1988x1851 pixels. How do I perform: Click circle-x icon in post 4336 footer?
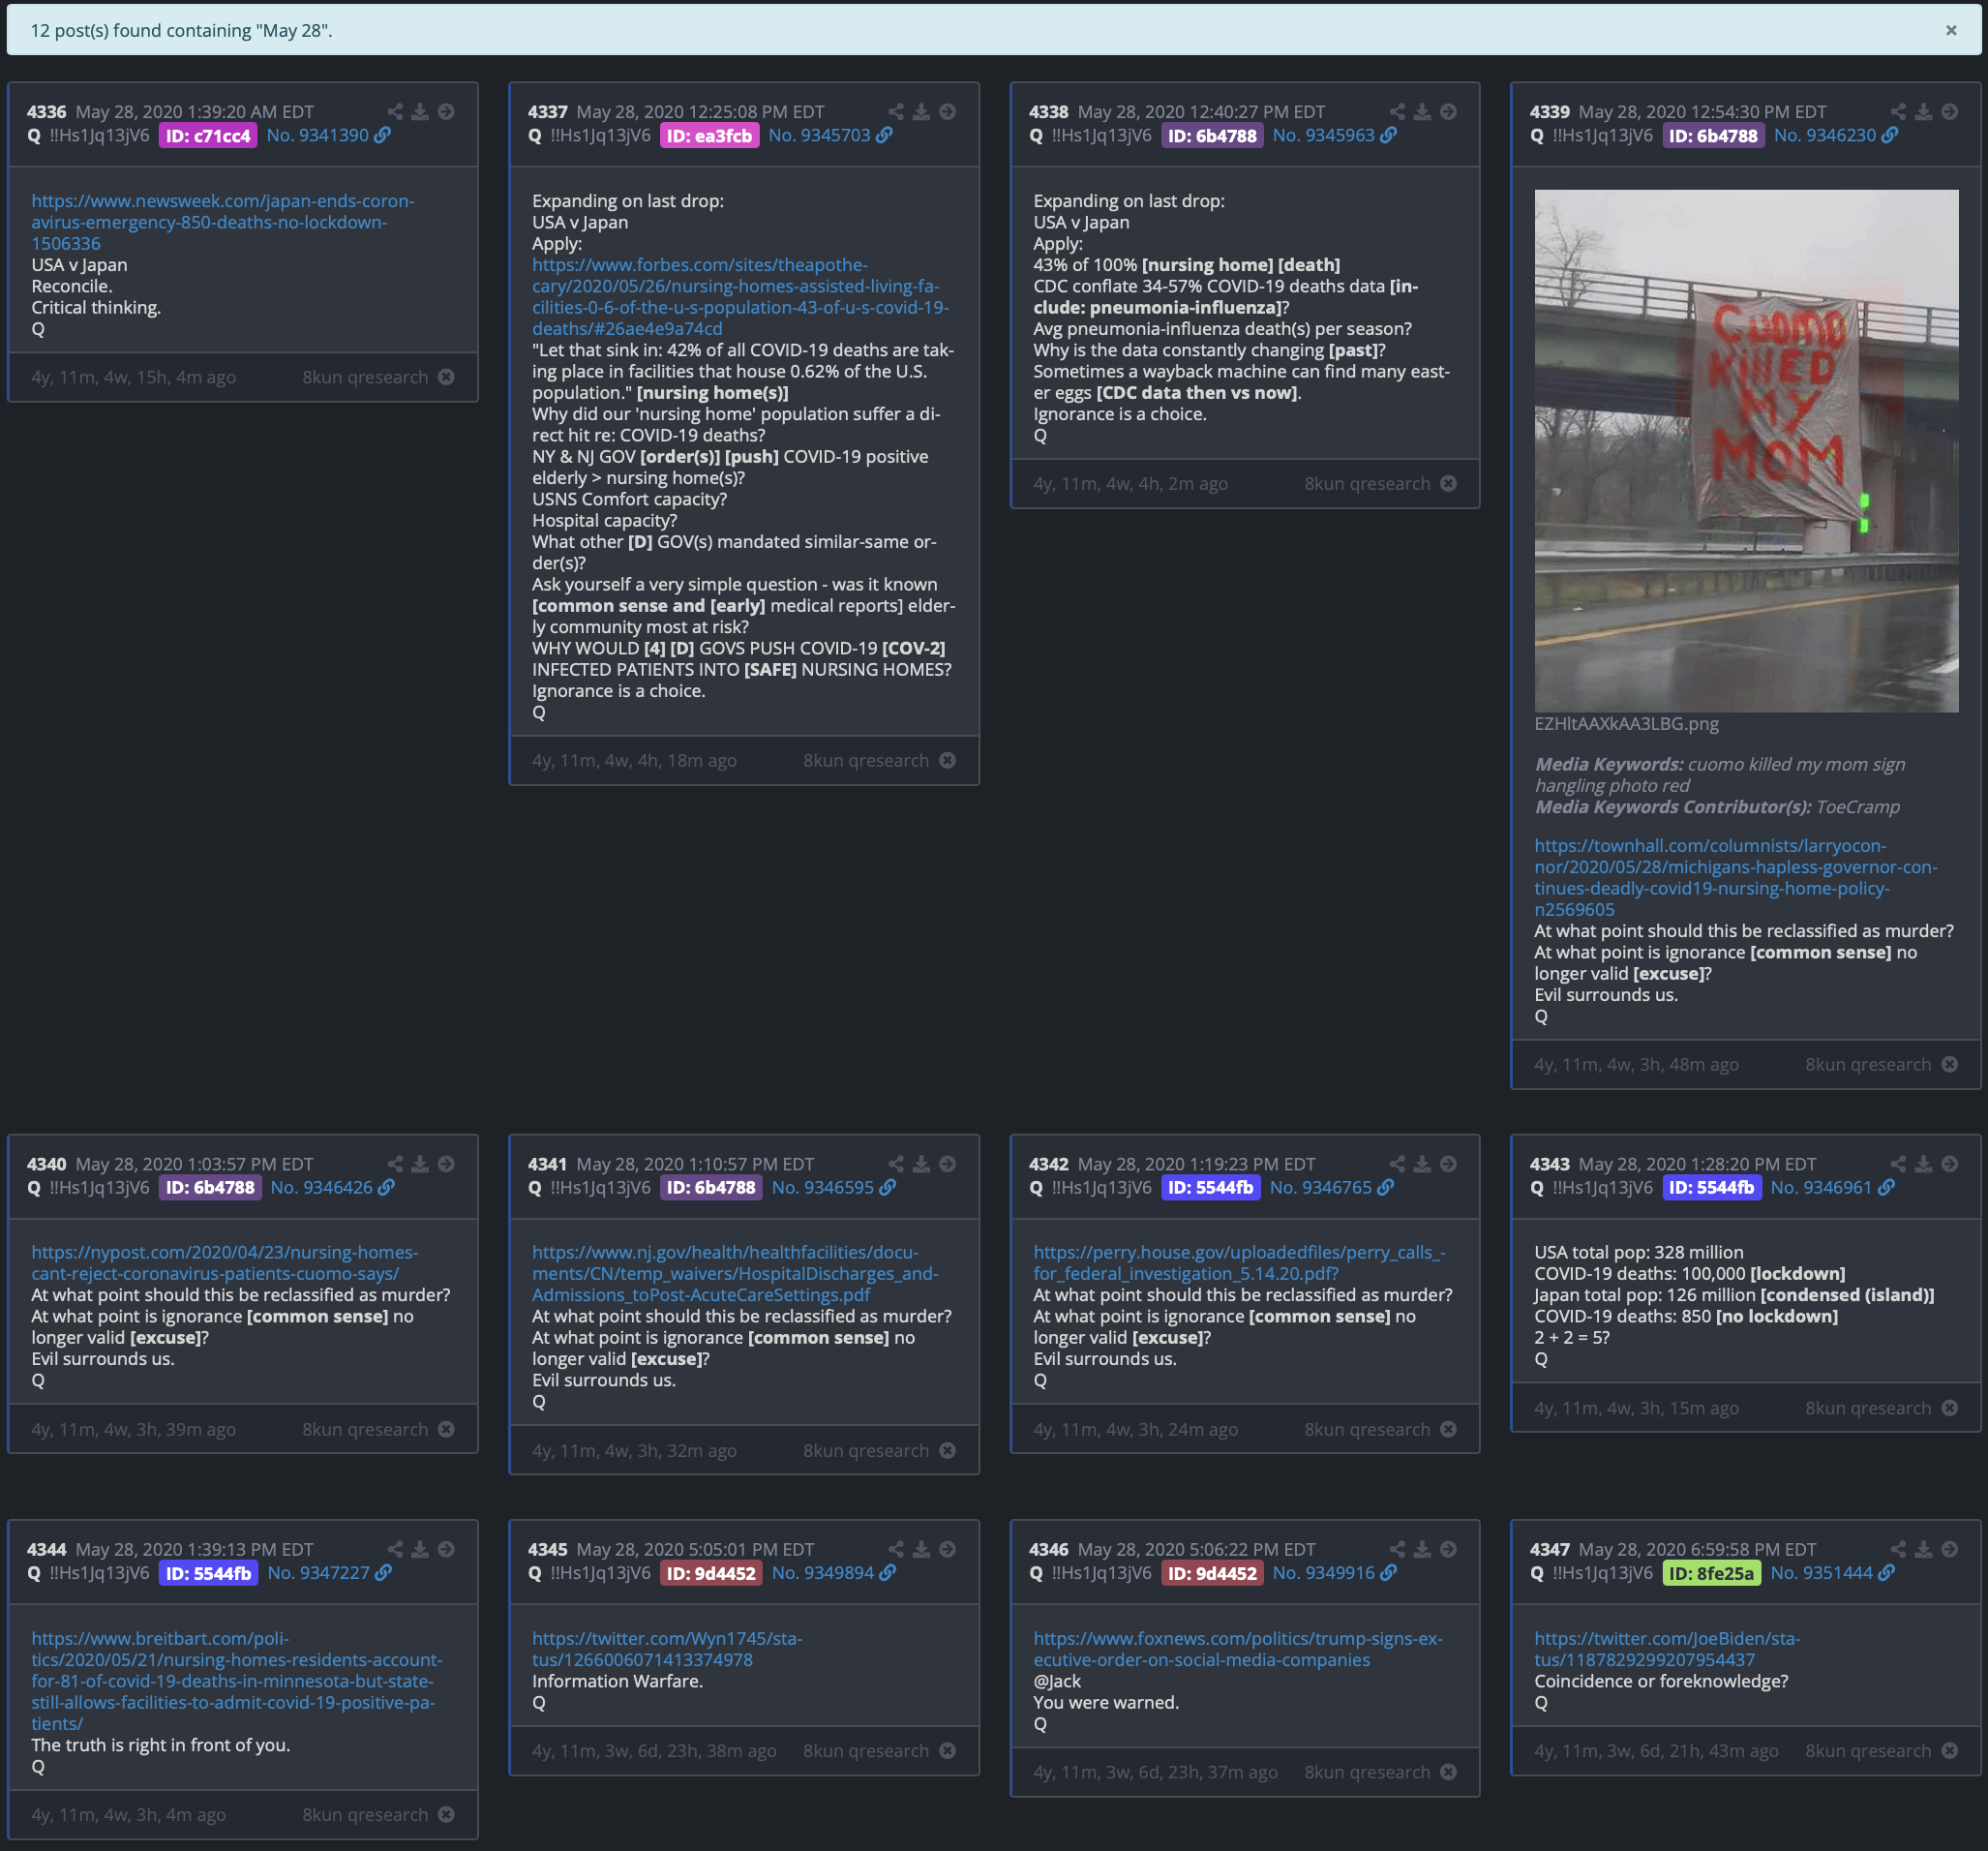(x=446, y=377)
